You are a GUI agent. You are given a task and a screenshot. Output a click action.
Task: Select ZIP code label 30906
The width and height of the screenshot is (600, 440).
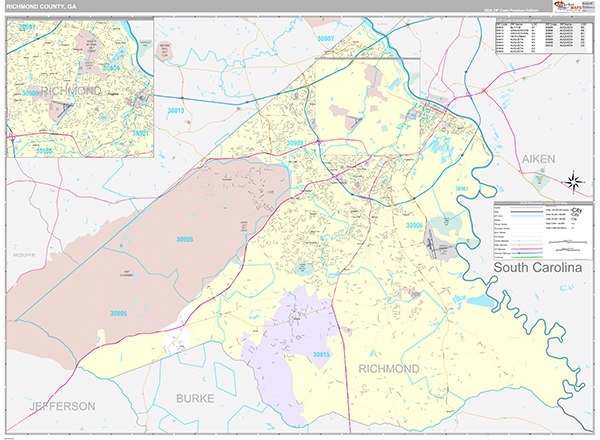tap(414, 225)
